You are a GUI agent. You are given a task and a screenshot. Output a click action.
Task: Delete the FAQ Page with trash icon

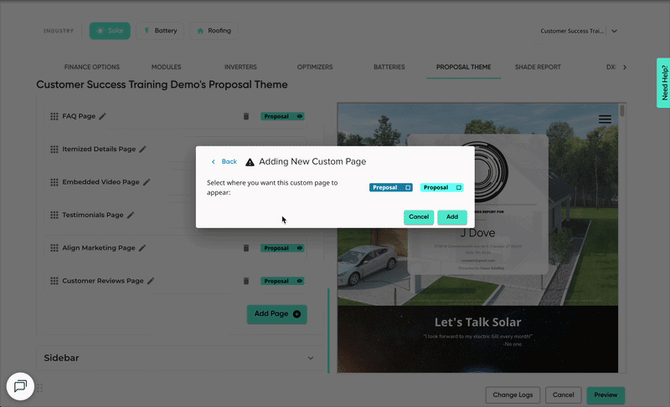click(x=246, y=116)
